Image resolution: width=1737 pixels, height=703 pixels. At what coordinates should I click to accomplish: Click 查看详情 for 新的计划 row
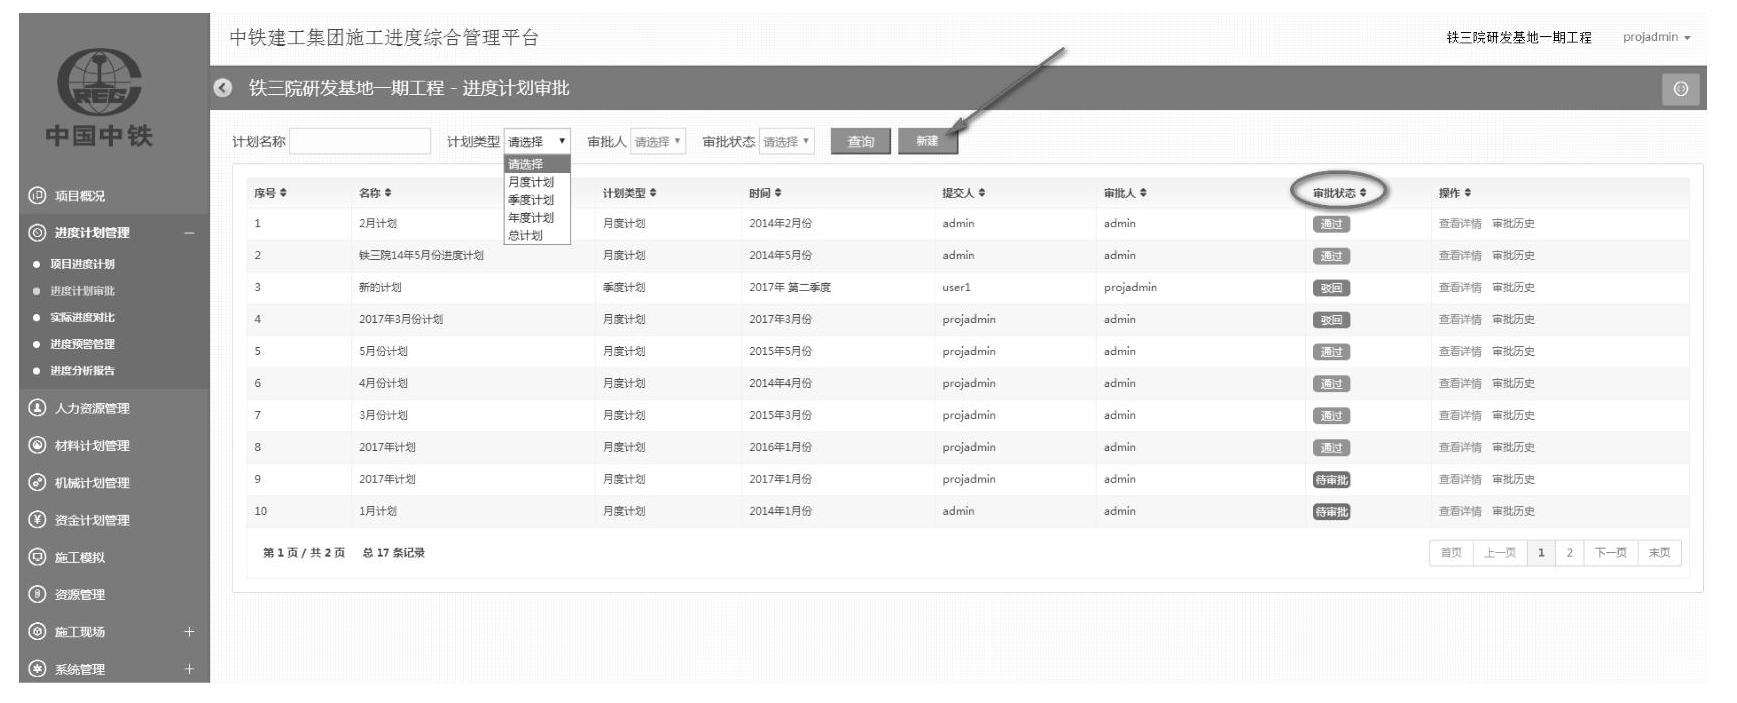click(1460, 288)
